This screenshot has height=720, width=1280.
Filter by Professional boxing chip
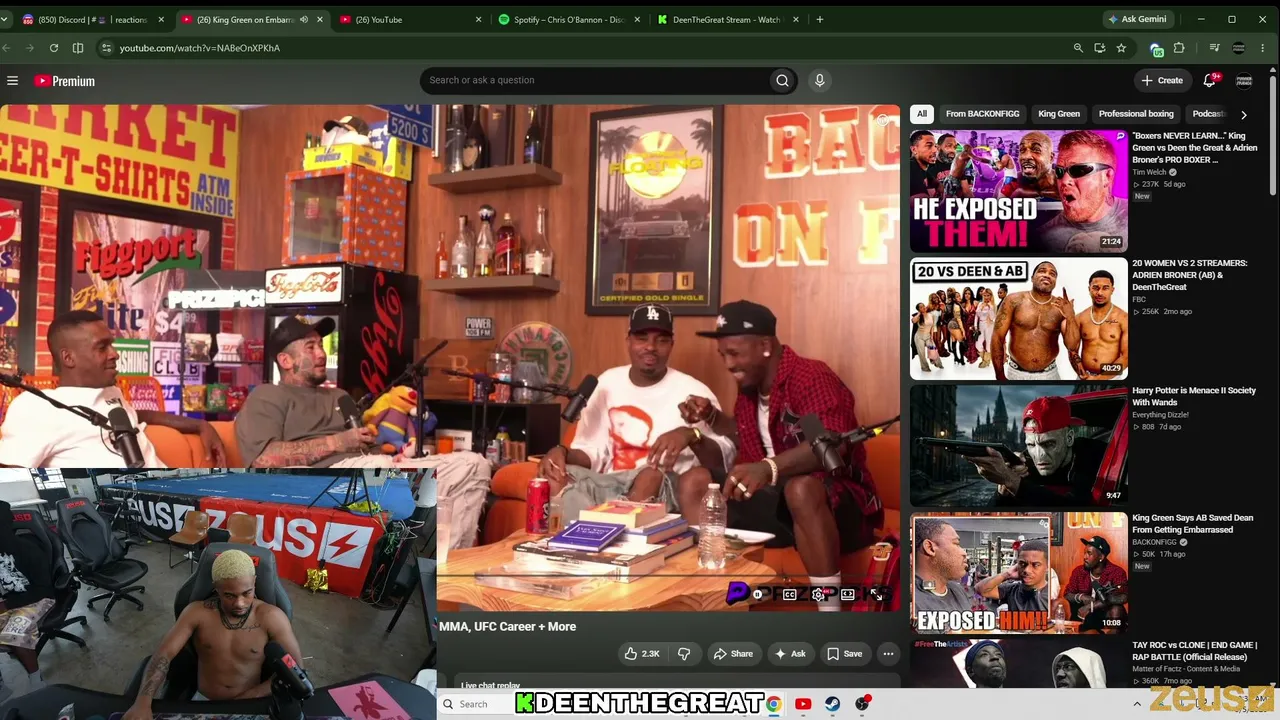pos(1136,114)
